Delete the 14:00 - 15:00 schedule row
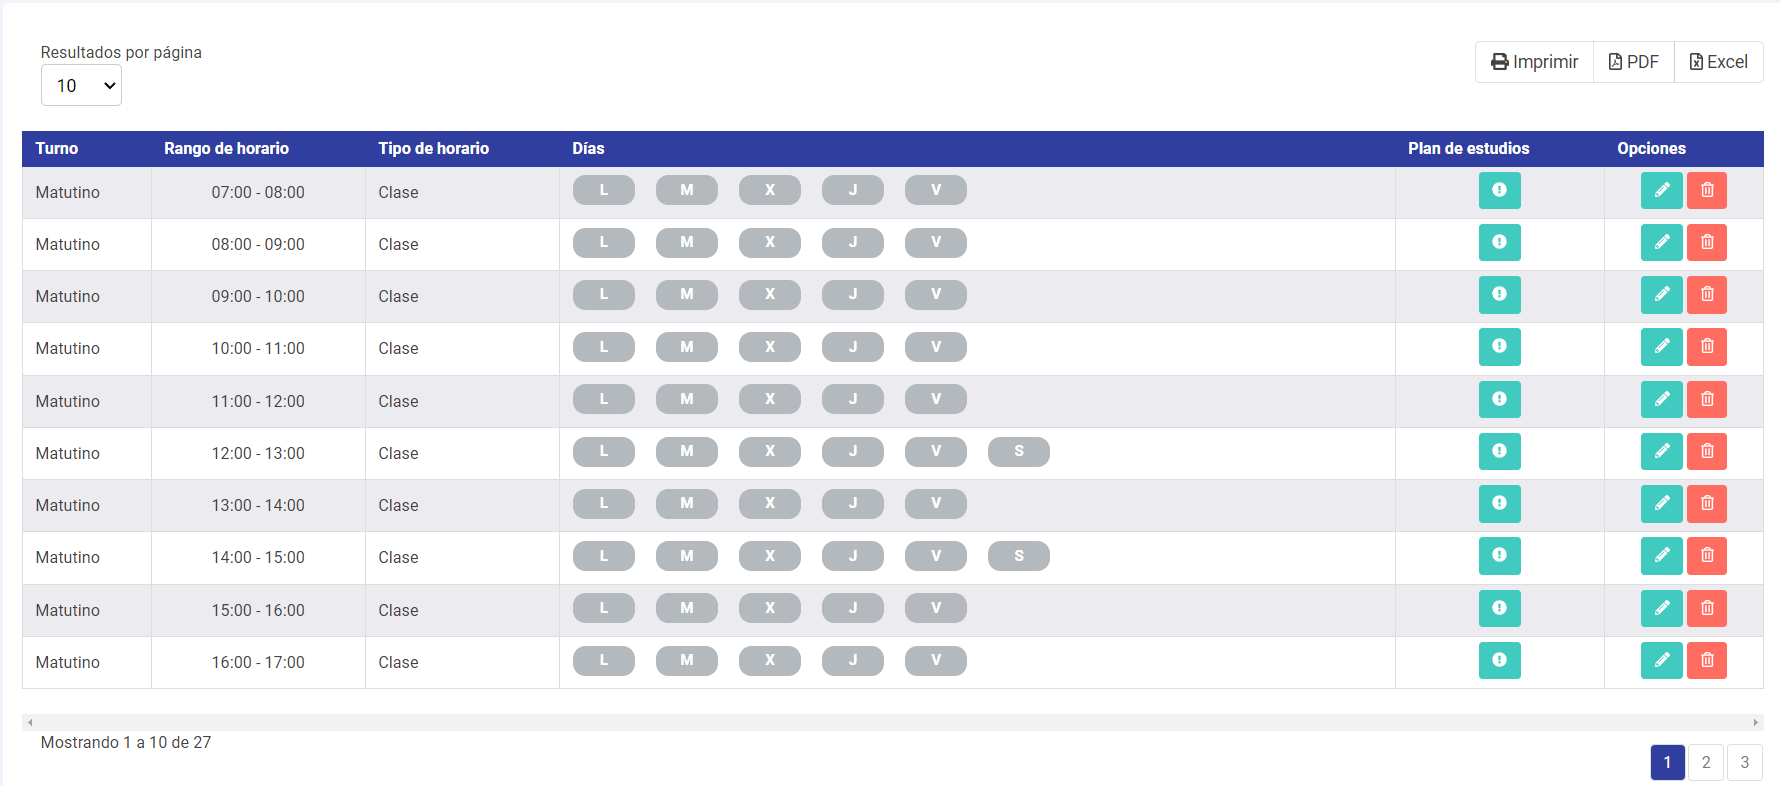The image size is (1780, 786). pos(1707,555)
